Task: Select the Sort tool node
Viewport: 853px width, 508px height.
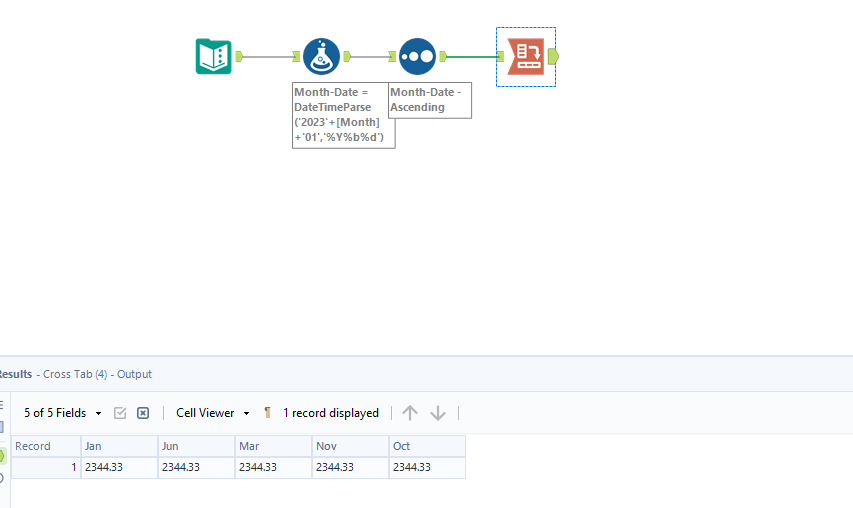Action: tap(417, 57)
